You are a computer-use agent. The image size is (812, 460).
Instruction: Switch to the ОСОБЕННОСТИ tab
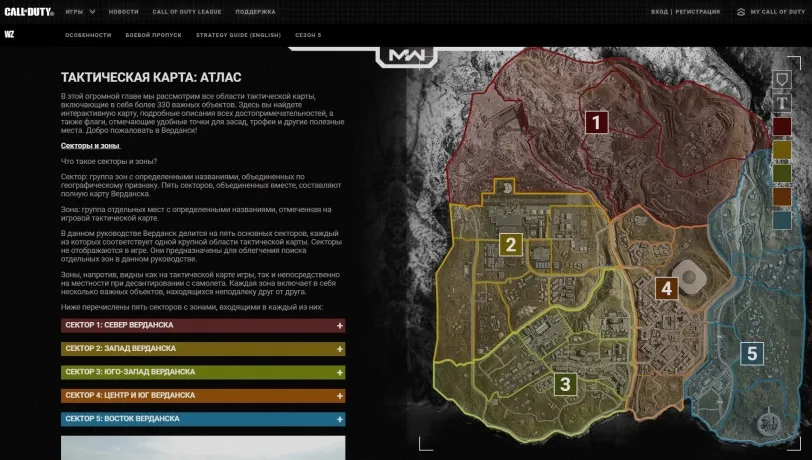[x=88, y=35]
